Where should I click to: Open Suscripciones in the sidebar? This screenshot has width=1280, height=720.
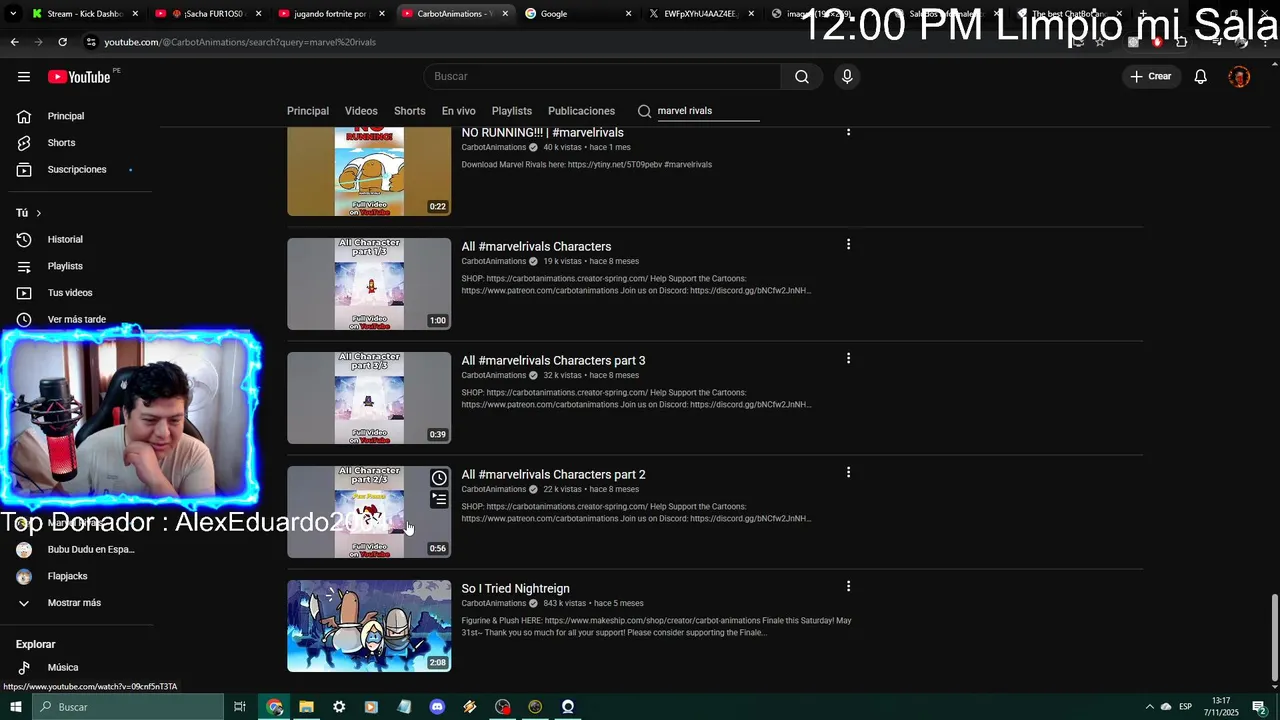tap(77, 170)
